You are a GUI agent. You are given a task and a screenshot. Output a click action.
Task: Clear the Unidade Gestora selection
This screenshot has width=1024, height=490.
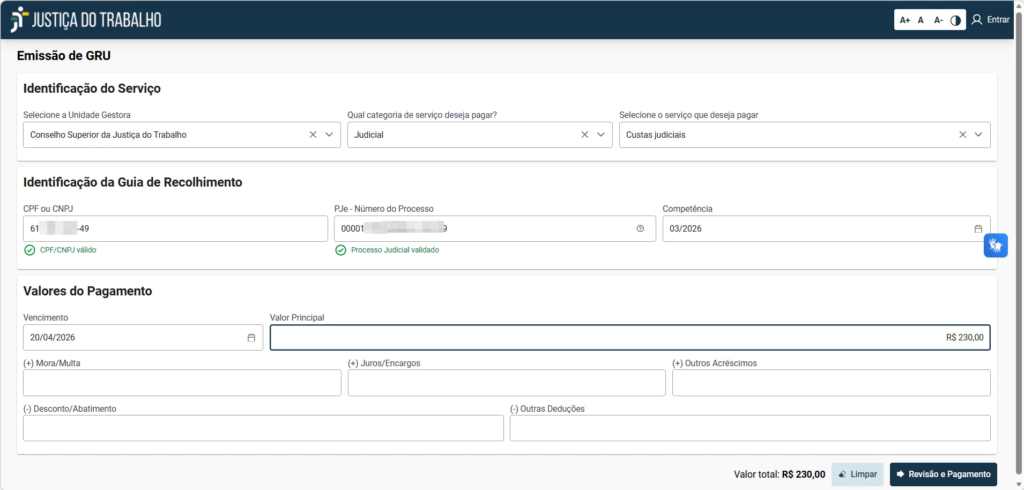[x=312, y=135]
